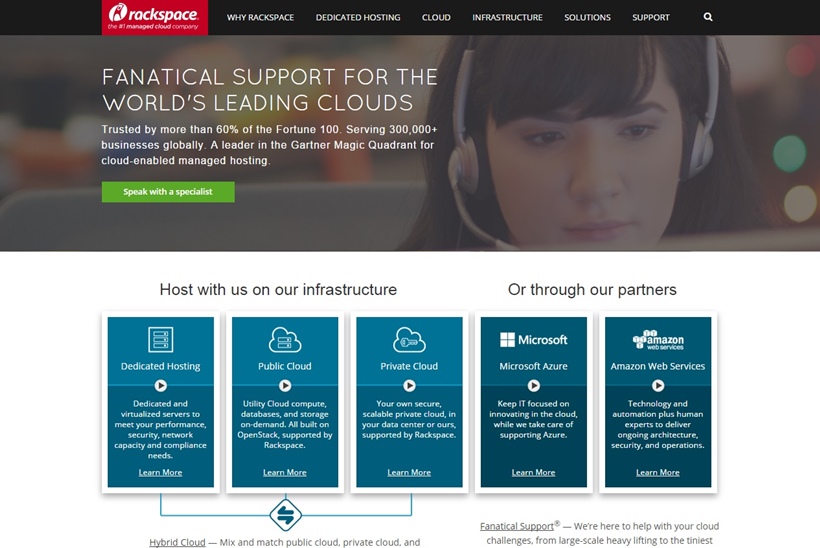The image size is (820, 548).
Task: Open the Hybrid Cloud link
Action: pyautogui.click(x=177, y=542)
